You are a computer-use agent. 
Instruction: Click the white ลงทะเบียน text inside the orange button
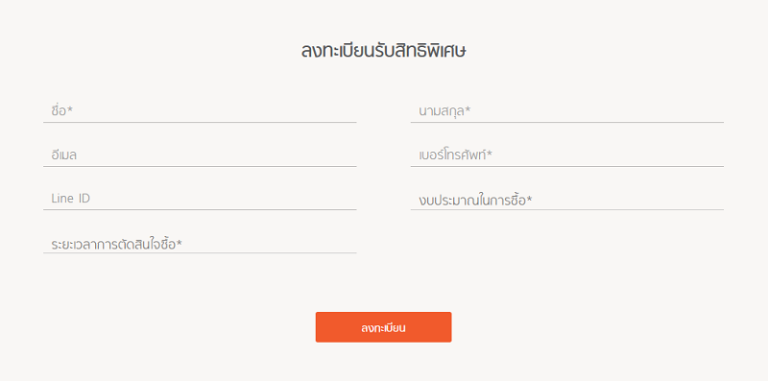tap(384, 328)
